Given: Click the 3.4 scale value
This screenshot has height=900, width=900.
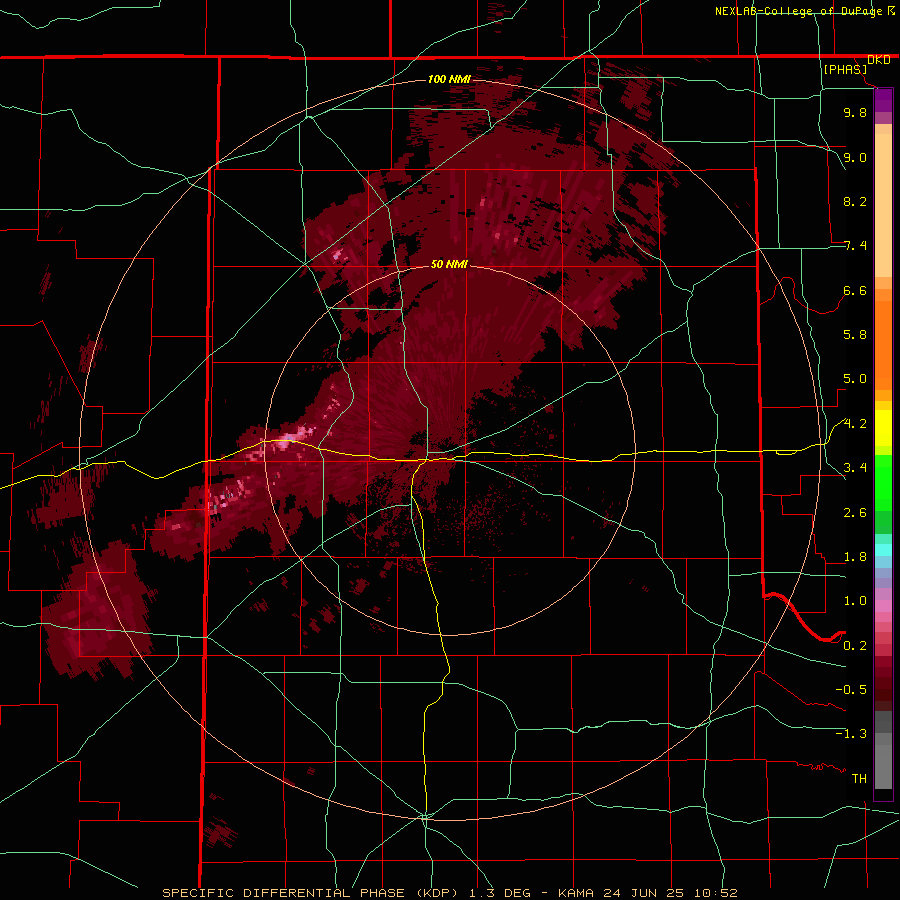Looking at the screenshot, I should 855,468.
